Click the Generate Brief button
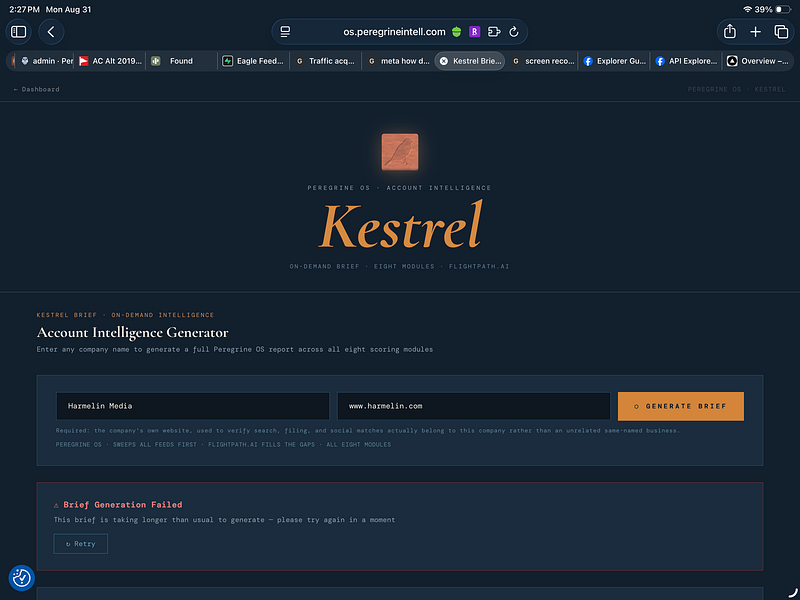The width and height of the screenshot is (800, 600). [681, 406]
